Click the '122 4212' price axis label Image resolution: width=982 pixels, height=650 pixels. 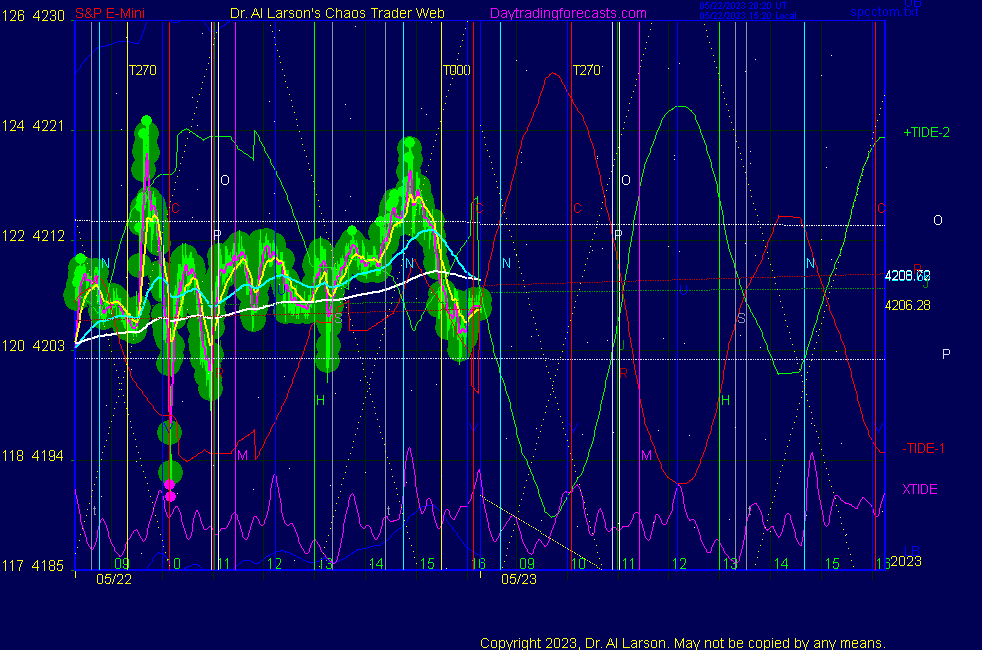coord(33,236)
